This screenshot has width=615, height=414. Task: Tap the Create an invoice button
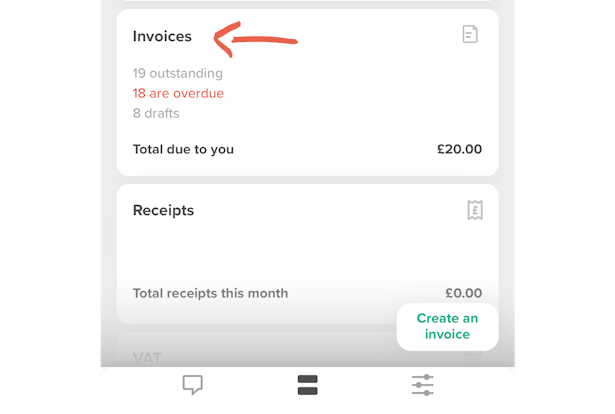click(447, 327)
